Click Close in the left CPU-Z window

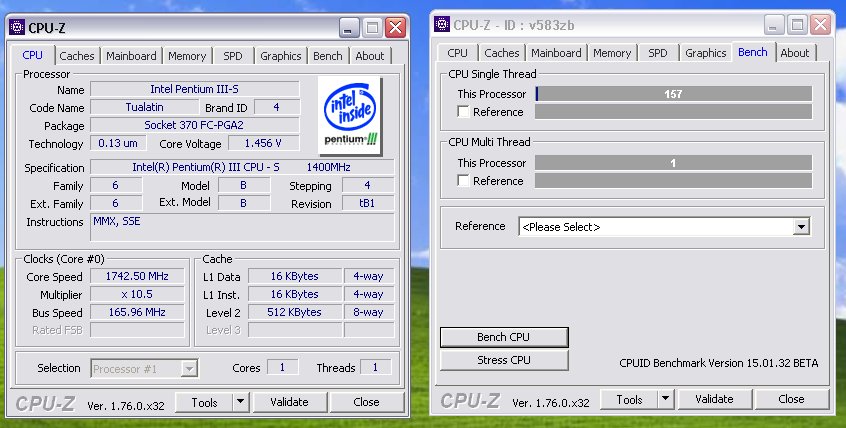(x=366, y=402)
